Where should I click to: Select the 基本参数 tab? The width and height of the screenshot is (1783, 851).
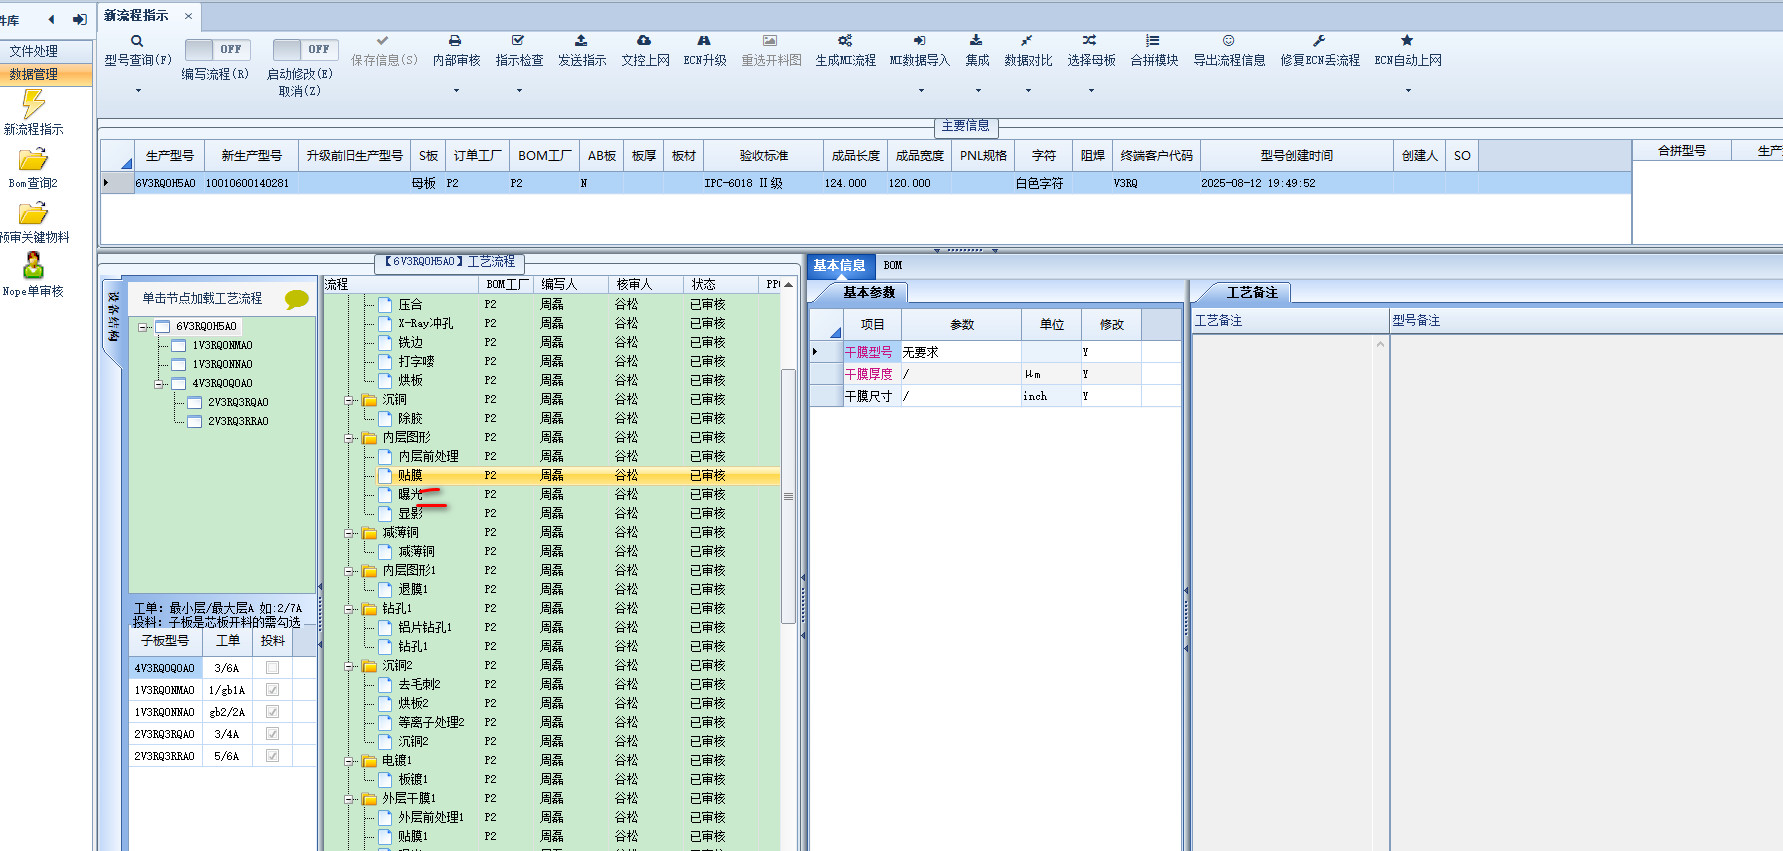[x=869, y=293]
